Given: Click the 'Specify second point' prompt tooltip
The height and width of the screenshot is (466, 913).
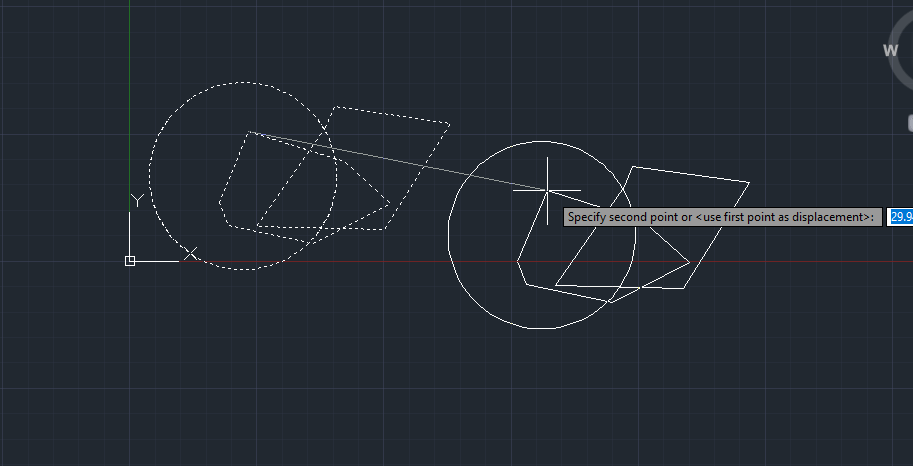Looking at the screenshot, I should [x=722, y=217].
